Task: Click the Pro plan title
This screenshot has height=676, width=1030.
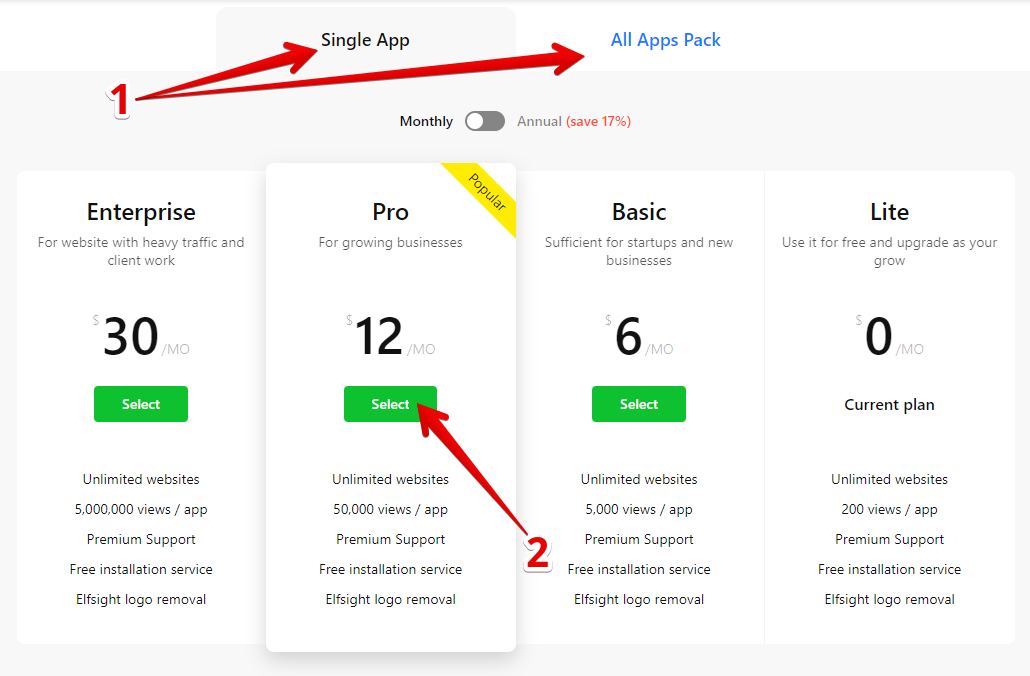Action: click(x=390, y=211)
